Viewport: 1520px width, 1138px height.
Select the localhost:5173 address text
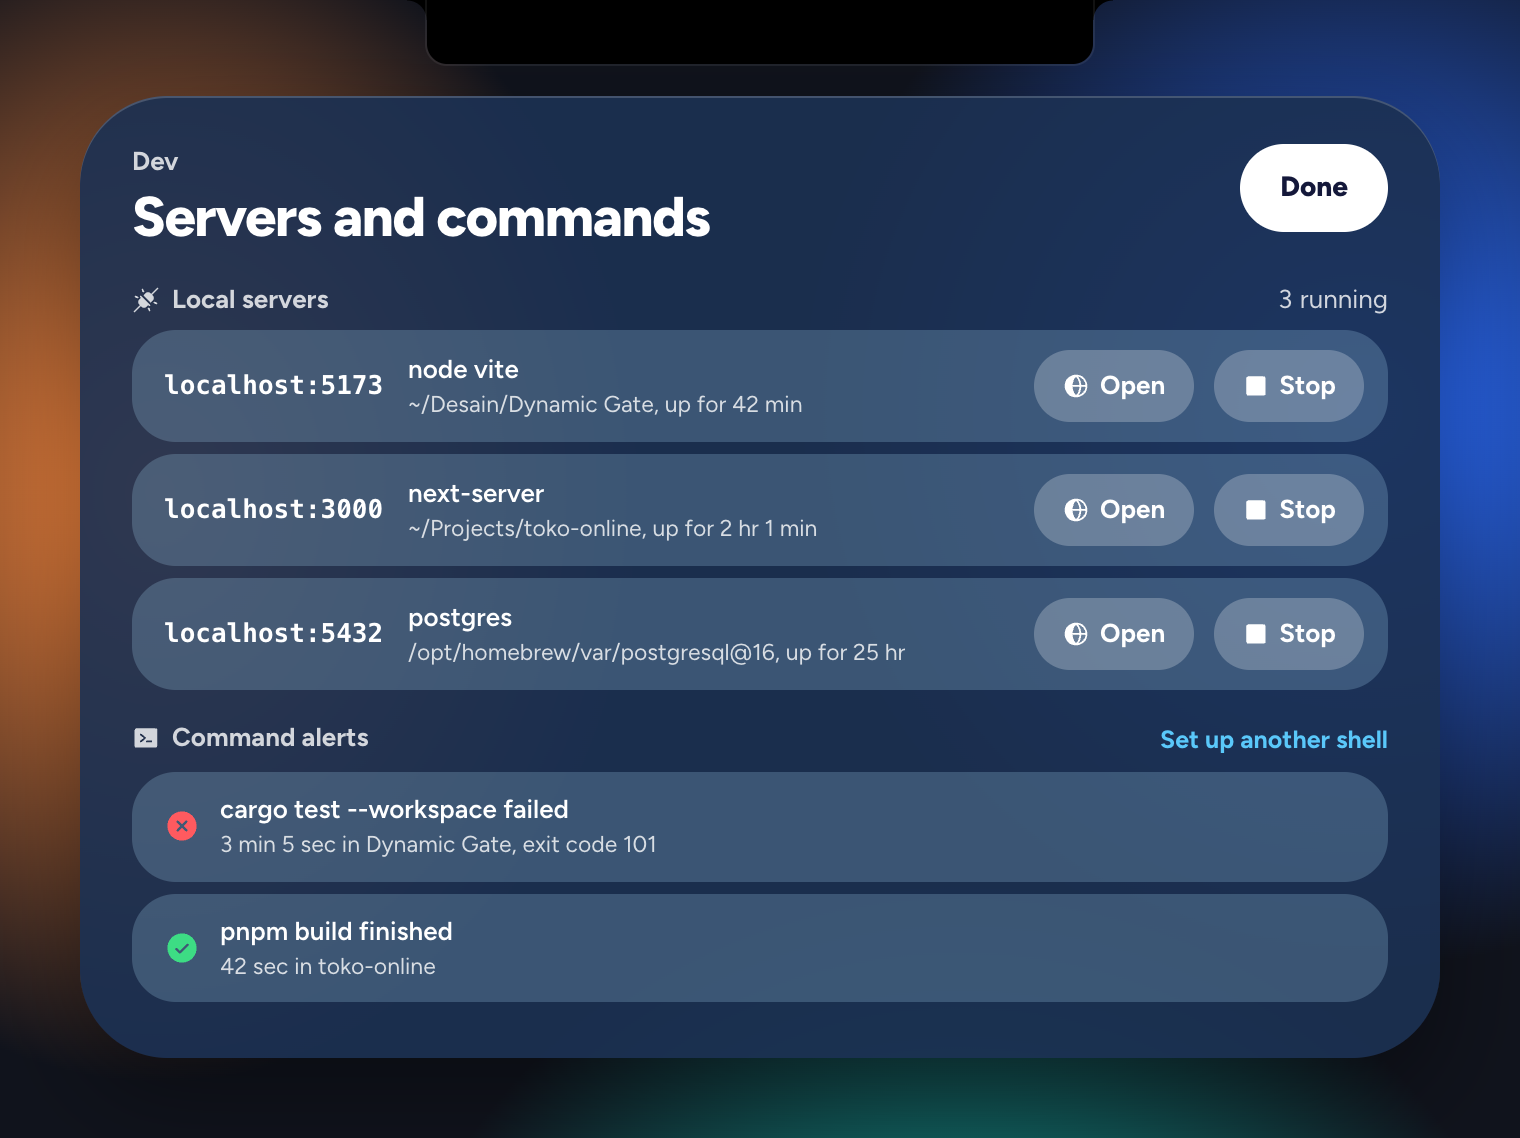pyautogui.click(x=273, y=385)
